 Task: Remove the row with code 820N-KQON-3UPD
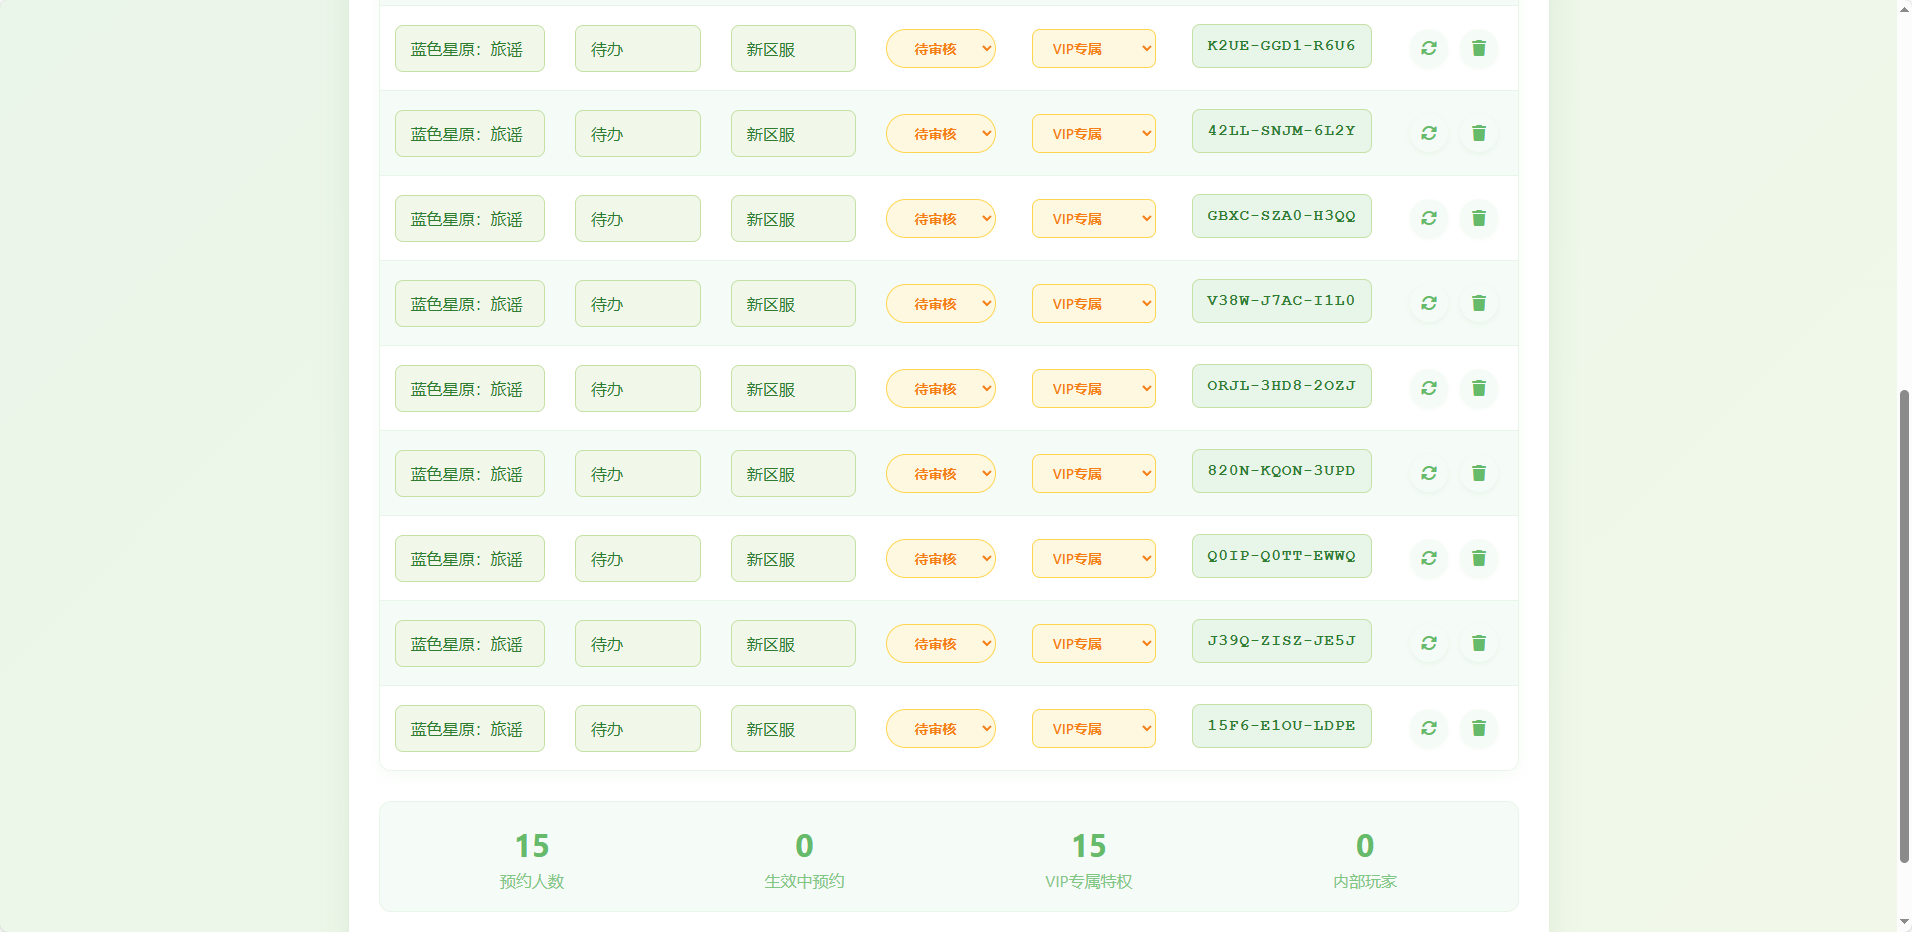click(x=1478, y=473)
